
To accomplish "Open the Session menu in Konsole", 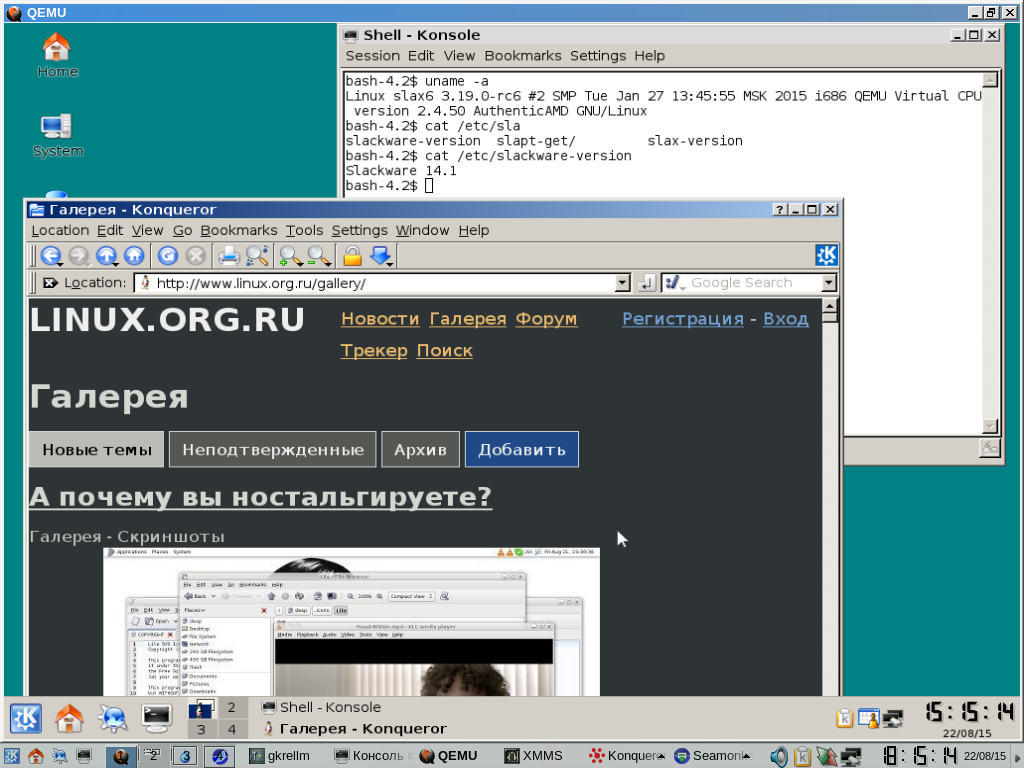I will [x=372, y=56].
